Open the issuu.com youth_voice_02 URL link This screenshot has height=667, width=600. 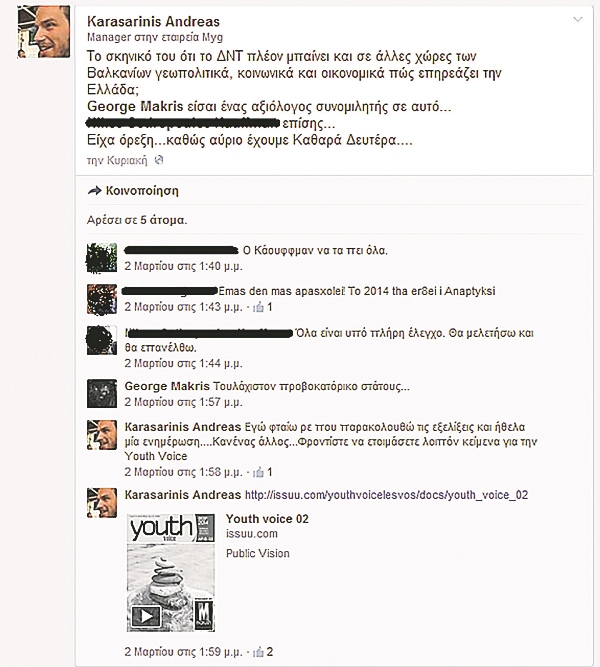[386, 495]
